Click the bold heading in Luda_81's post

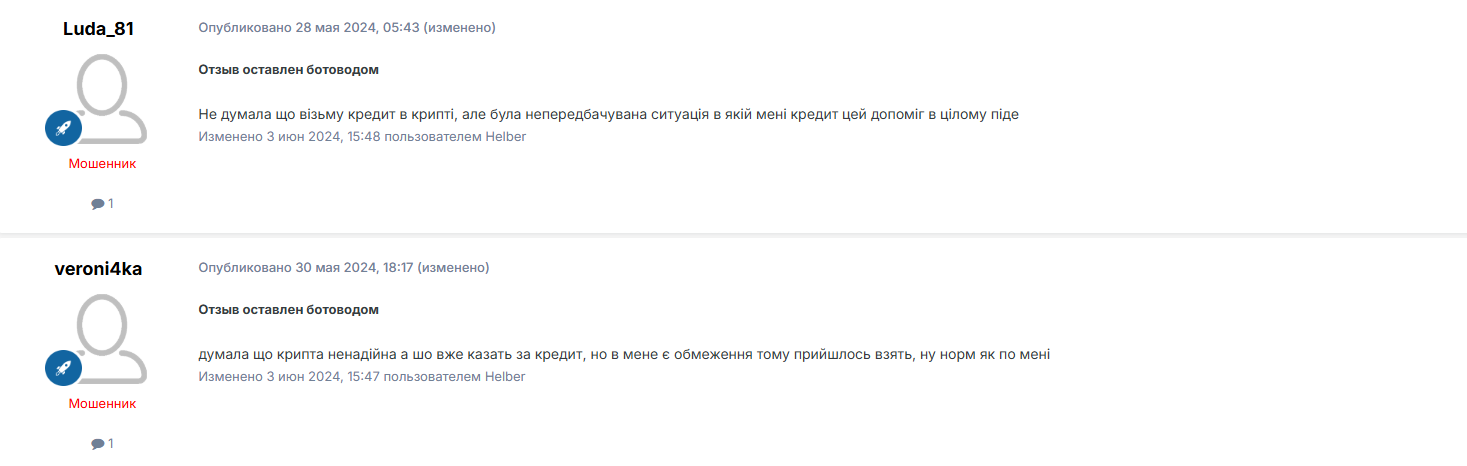pyautogui.click(x=288, y=70)
